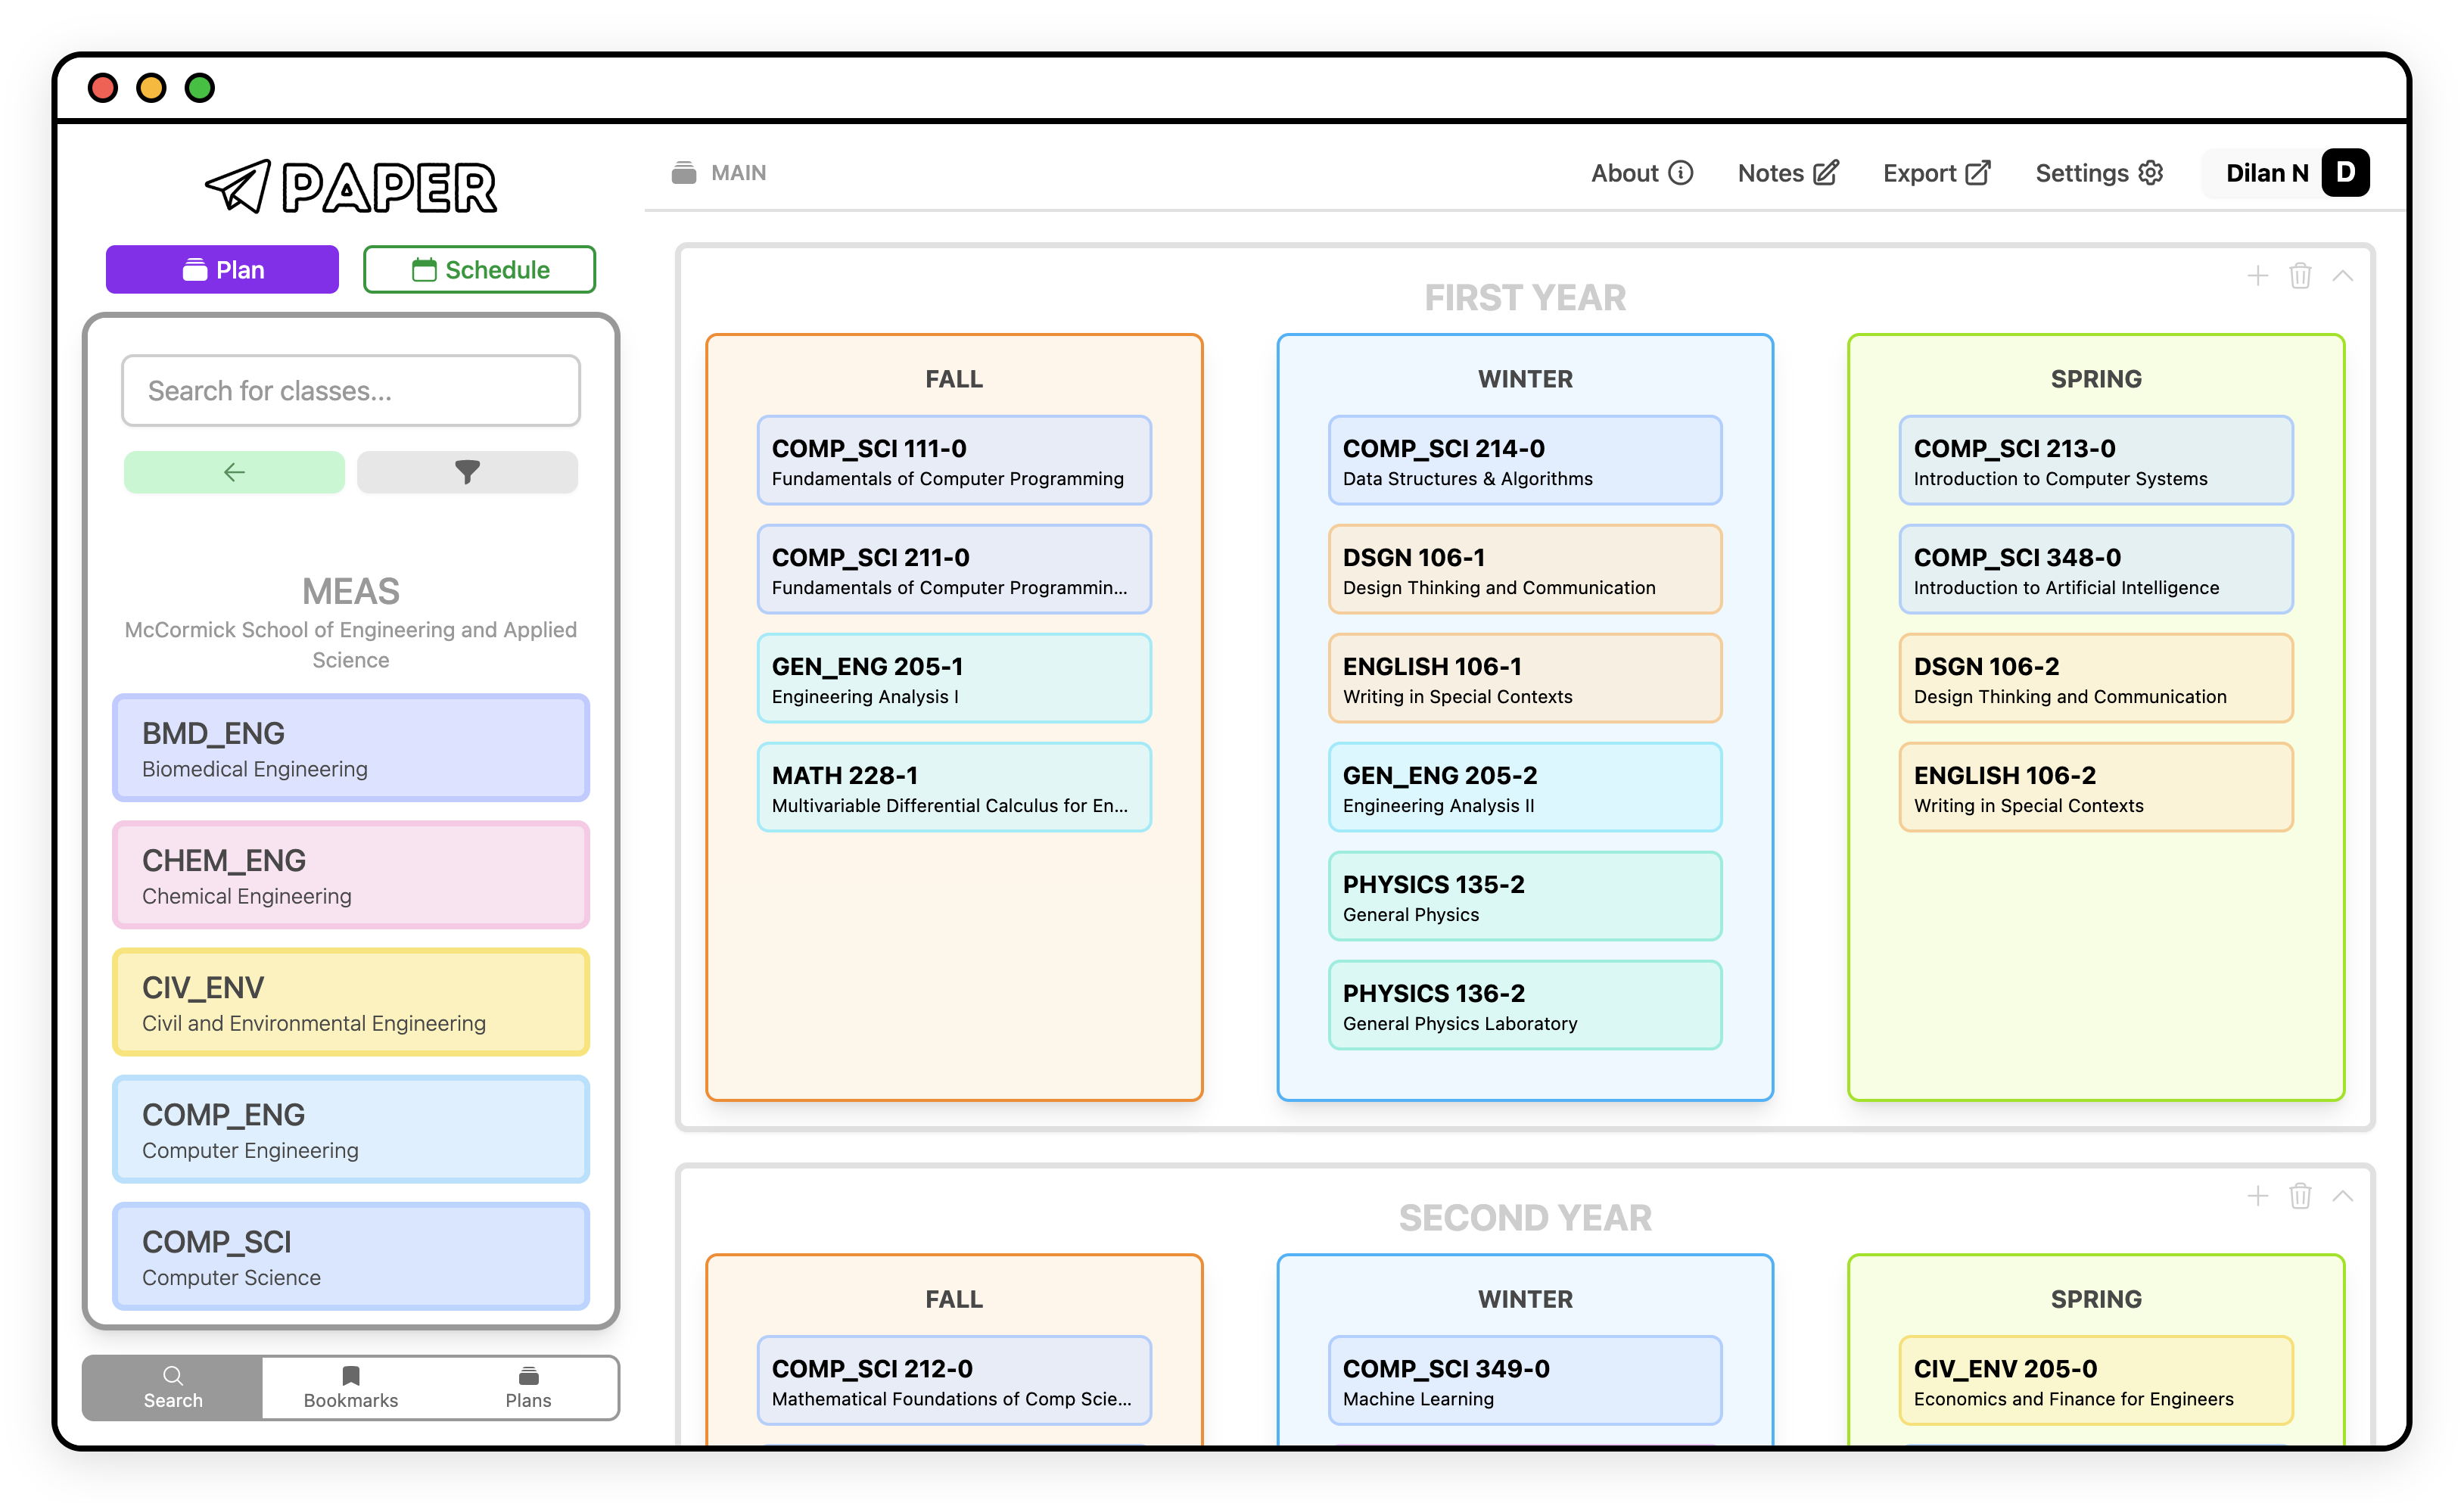Select GEN_ENG 205-1 Engineering Analysis I
Image resolution: width=2464 pixels, height=1503 pixels.
pyautogui.click(x=954, y=679)
